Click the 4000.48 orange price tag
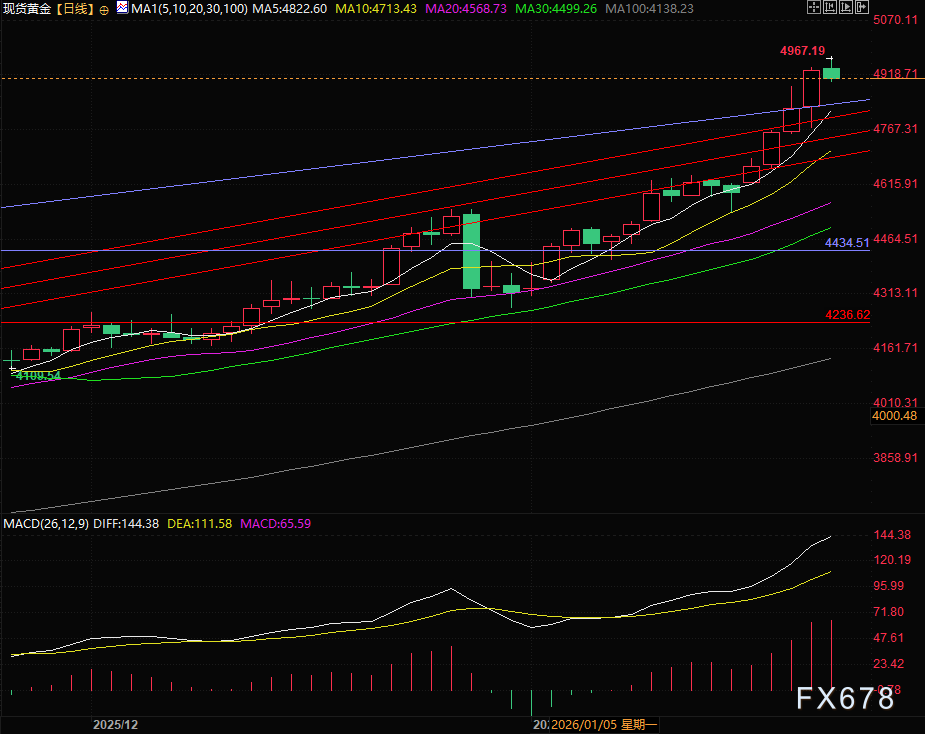 [x=895, y=416]
